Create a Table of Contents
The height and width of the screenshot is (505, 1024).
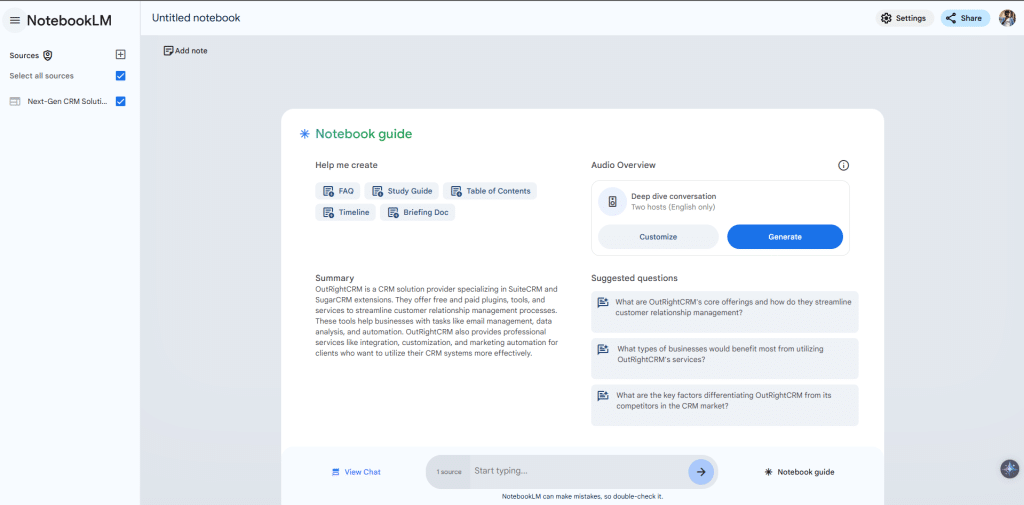(490, 191)
